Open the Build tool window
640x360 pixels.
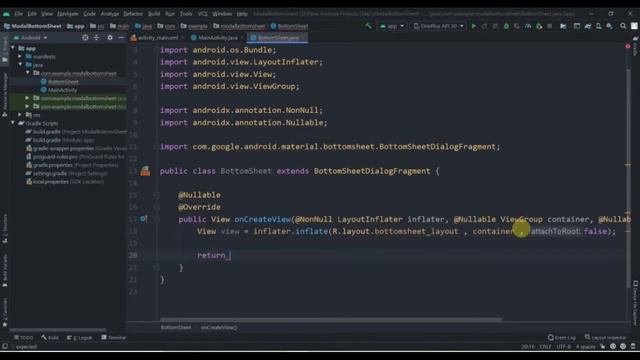click(50, 338)
